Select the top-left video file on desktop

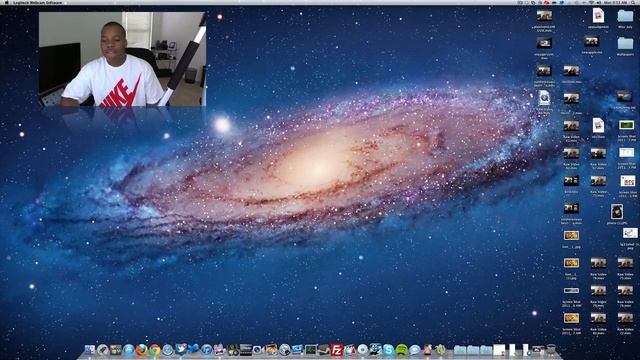pos(544,16)
